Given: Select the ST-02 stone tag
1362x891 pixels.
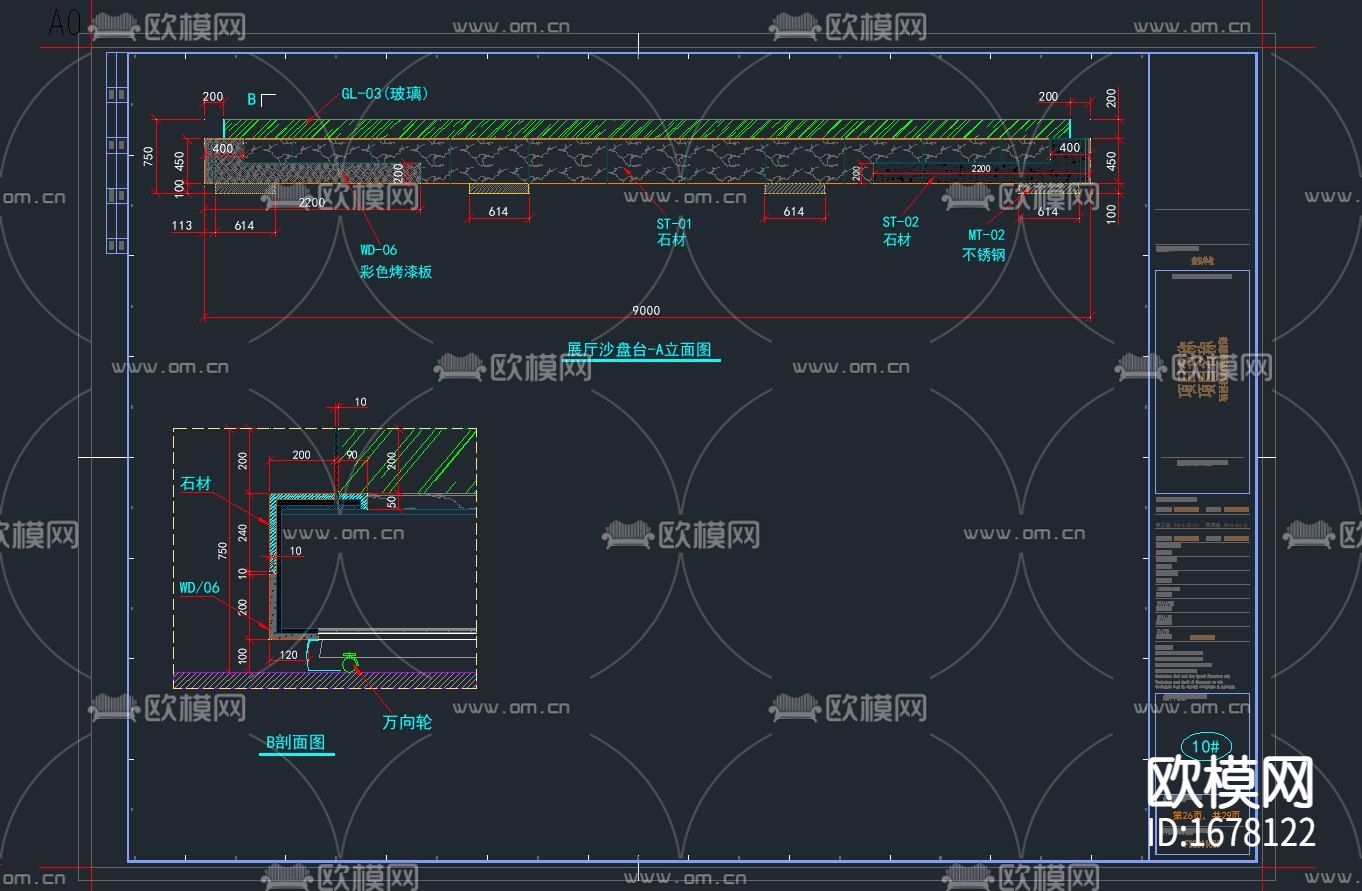Looking at the screenshot, I should click(900, 222).
